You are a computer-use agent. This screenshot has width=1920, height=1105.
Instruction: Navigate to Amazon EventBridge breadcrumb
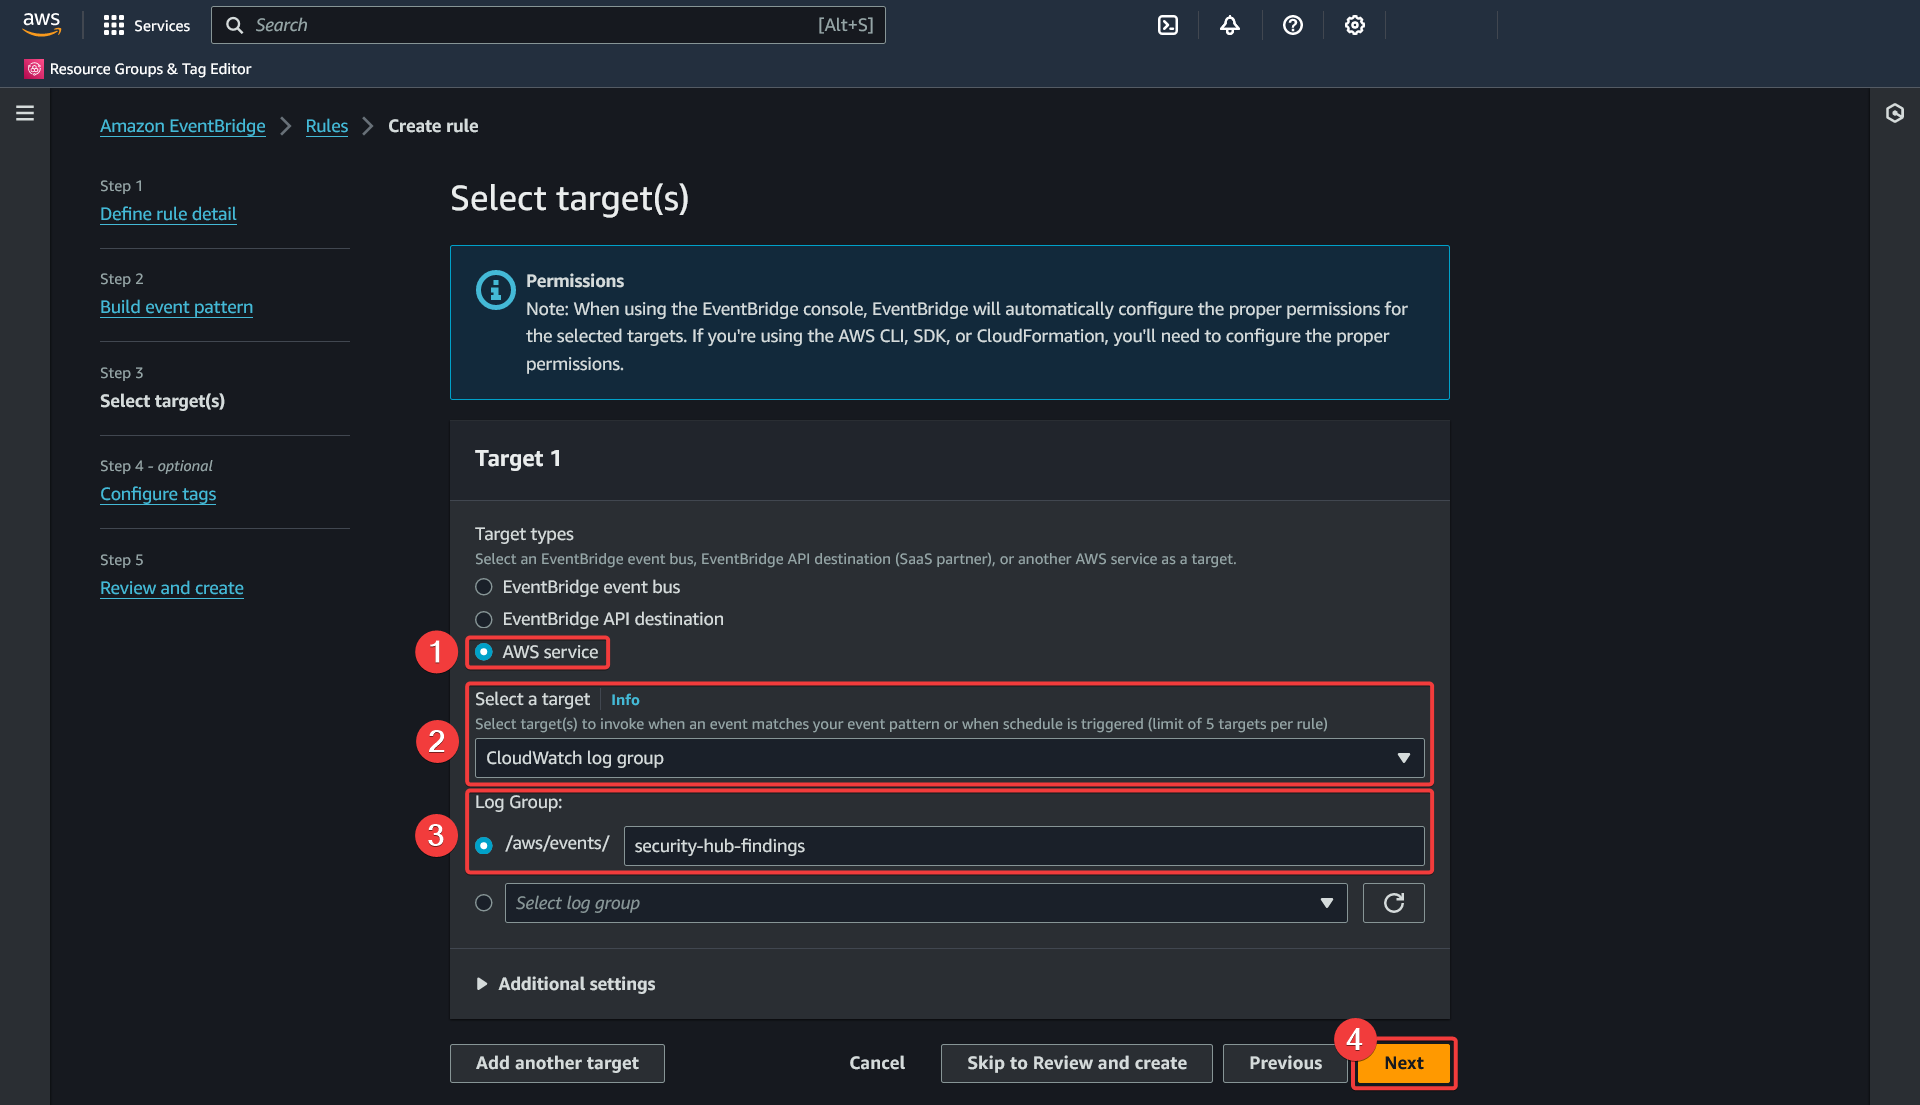coord(182,124)
